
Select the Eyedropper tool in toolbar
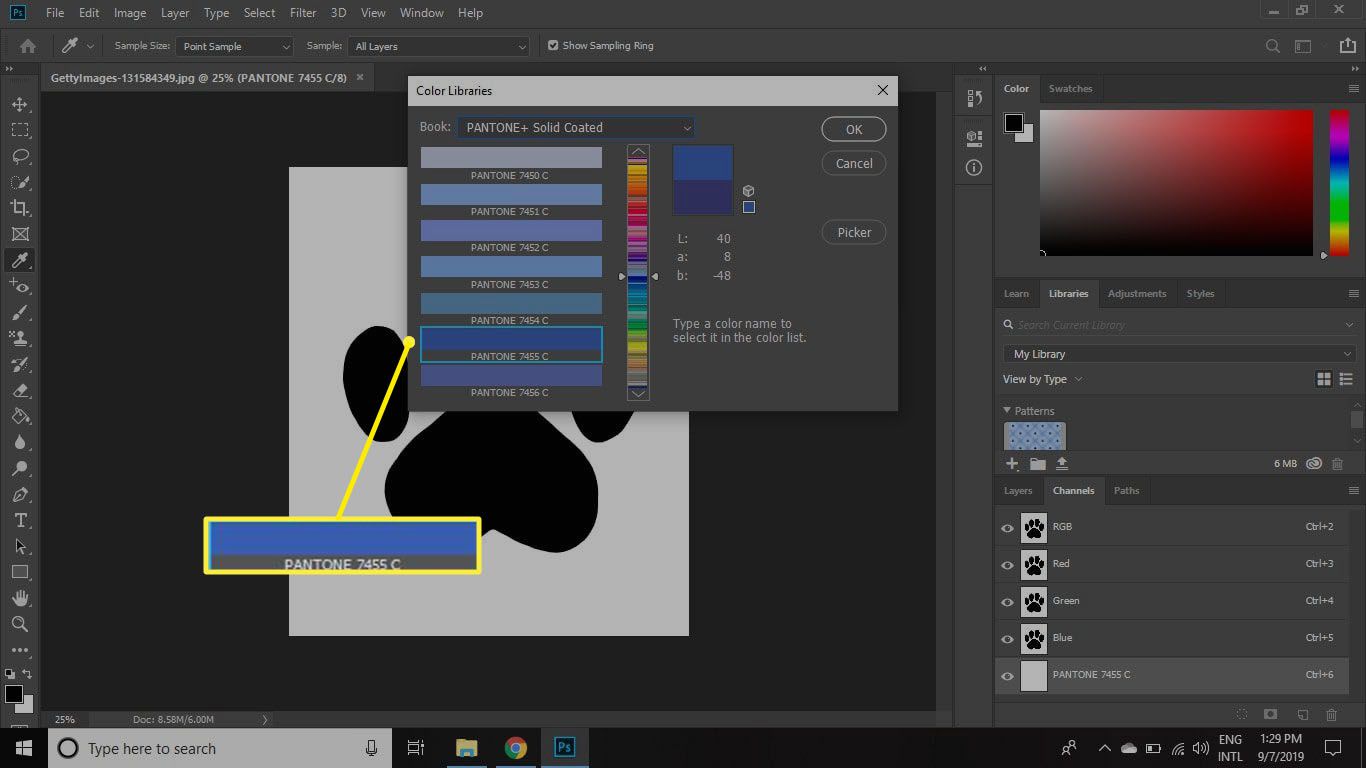20,260
